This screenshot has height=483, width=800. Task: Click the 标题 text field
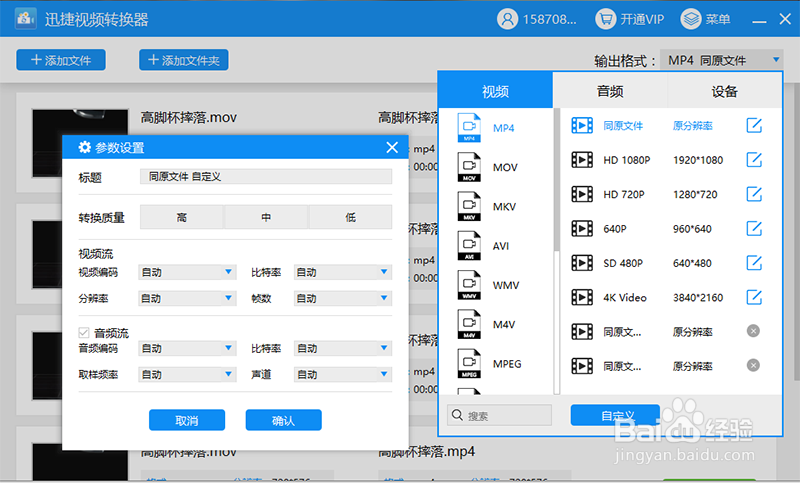(266, 176)
